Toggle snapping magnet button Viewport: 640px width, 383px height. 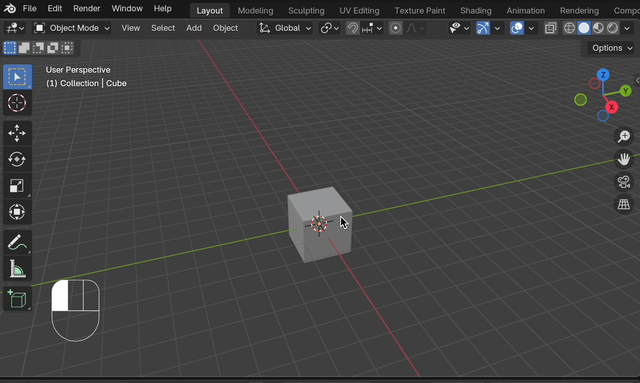353,28
